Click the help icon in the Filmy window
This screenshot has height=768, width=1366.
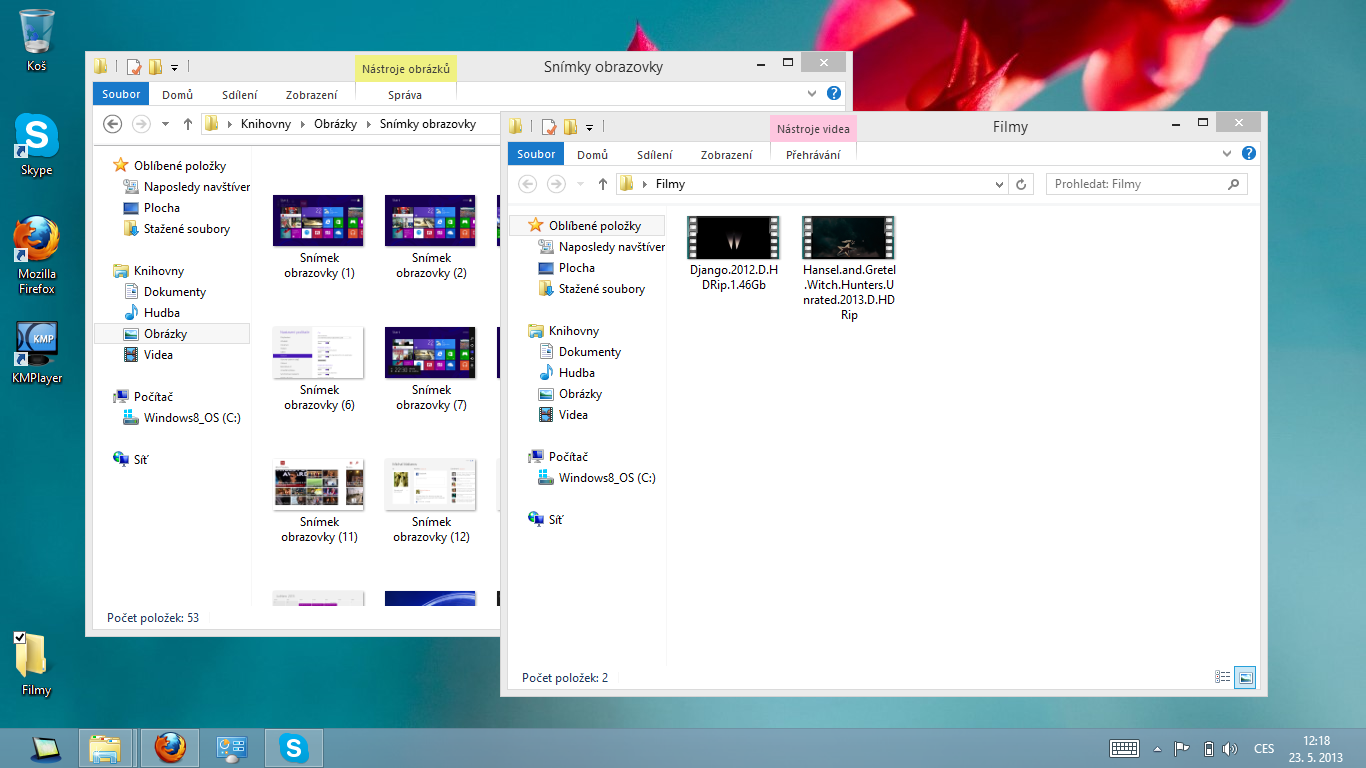(1248, 154)
